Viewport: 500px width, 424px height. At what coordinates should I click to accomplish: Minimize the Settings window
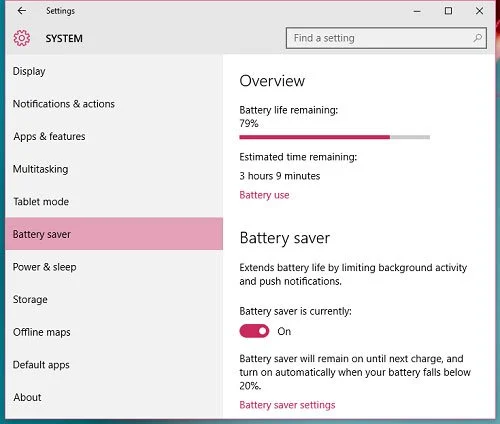[417, 11]
